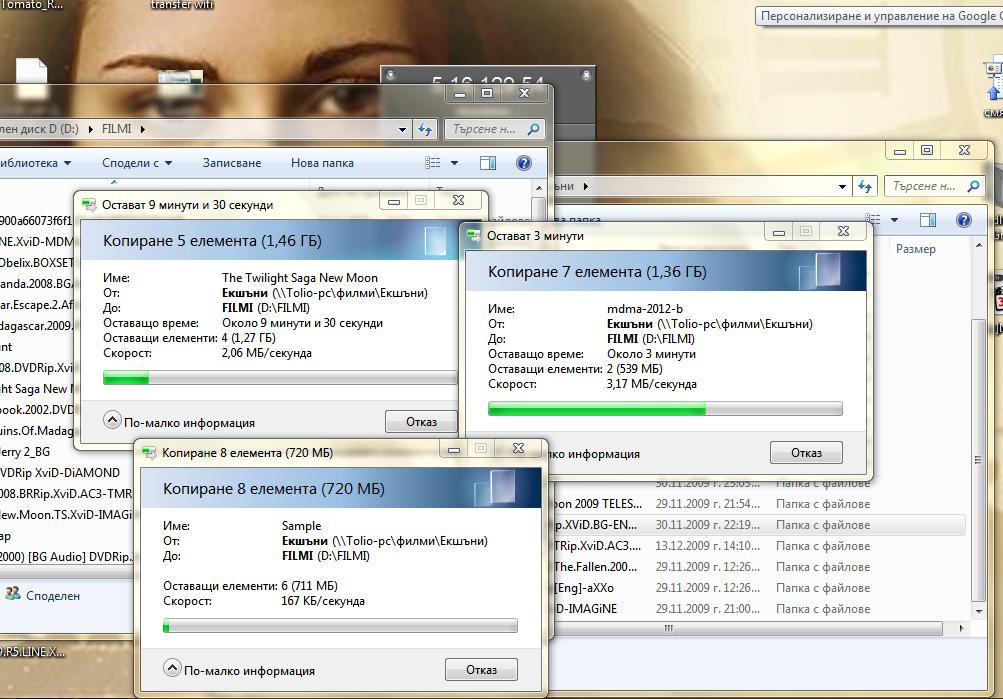Open help in the right Explorer window
Screen dimensions: 1003x699
963,220
